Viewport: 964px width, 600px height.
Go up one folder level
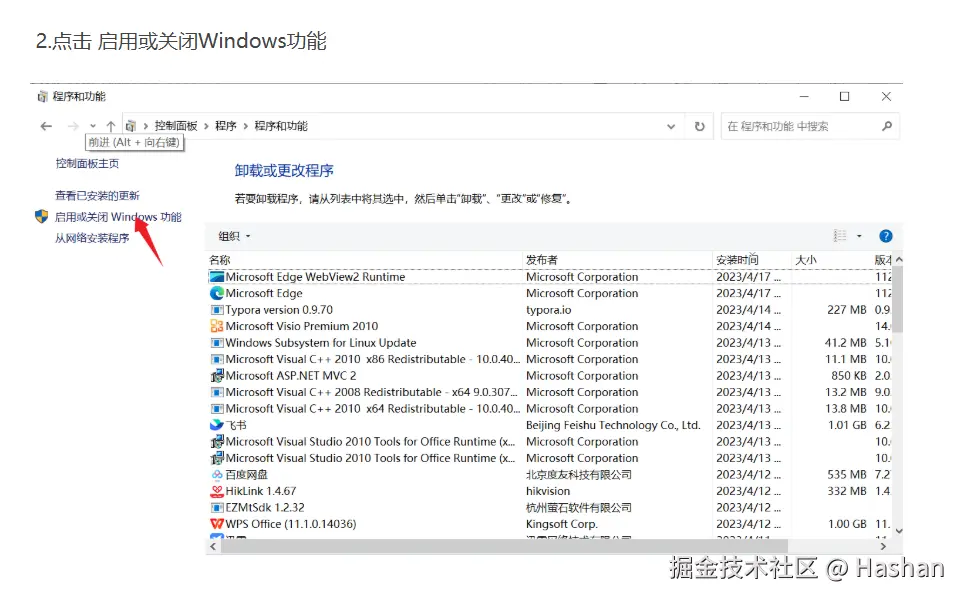tap(111, 126)
